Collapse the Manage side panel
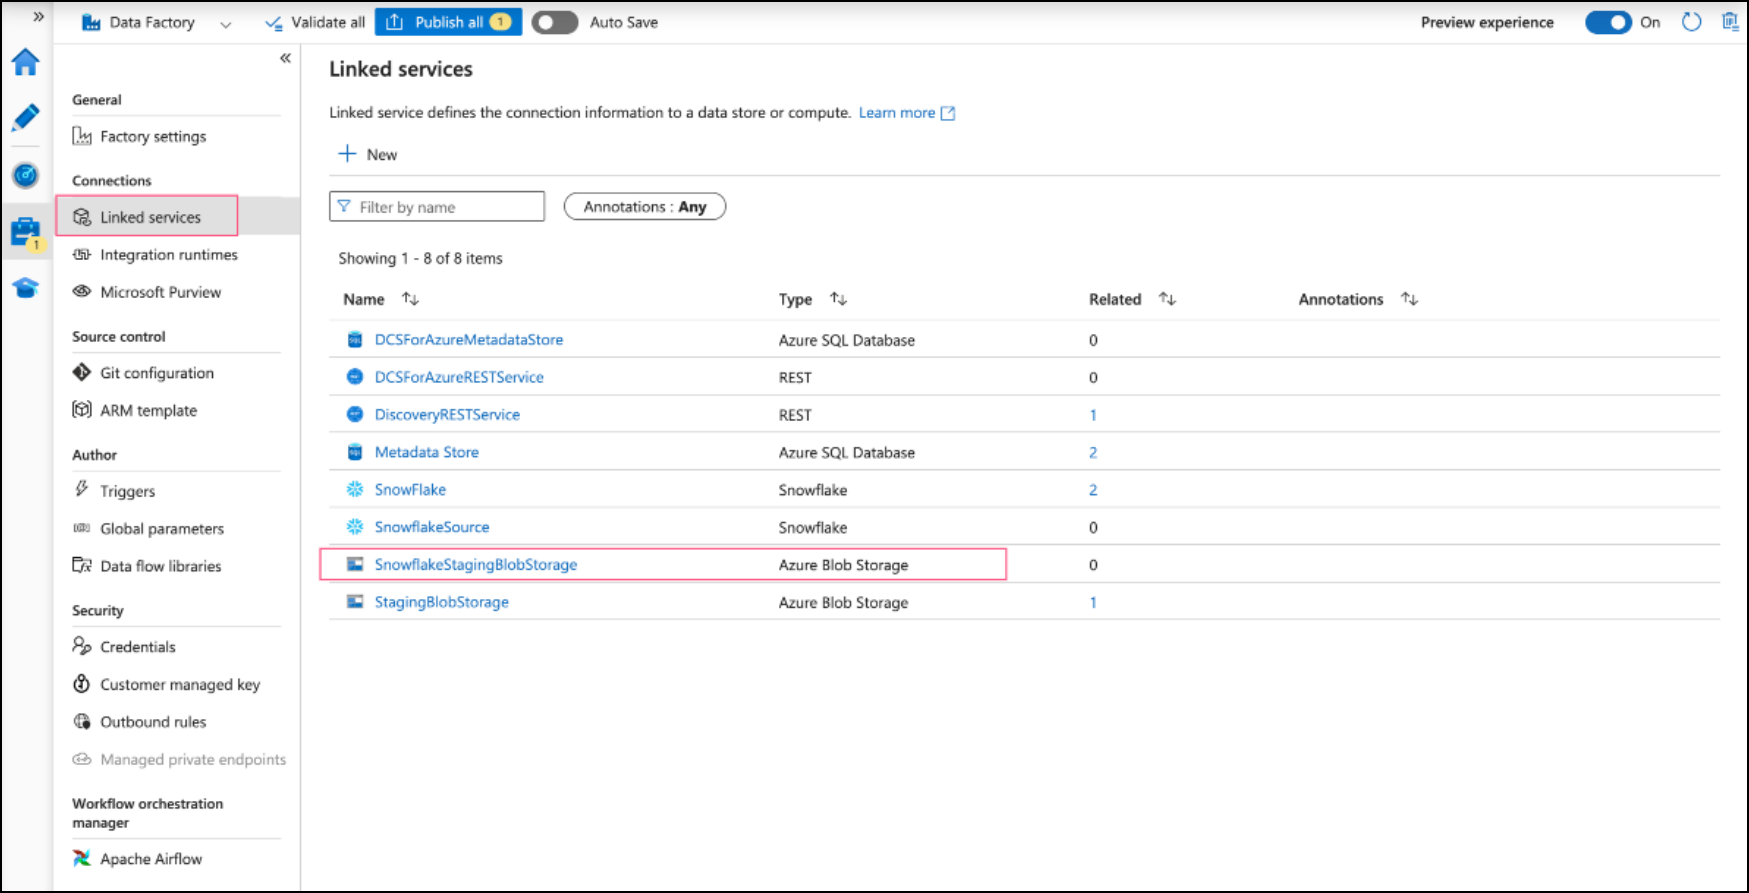Image resolution: width=1749 pixels, height=893 pixels. (x=285, y=58)
